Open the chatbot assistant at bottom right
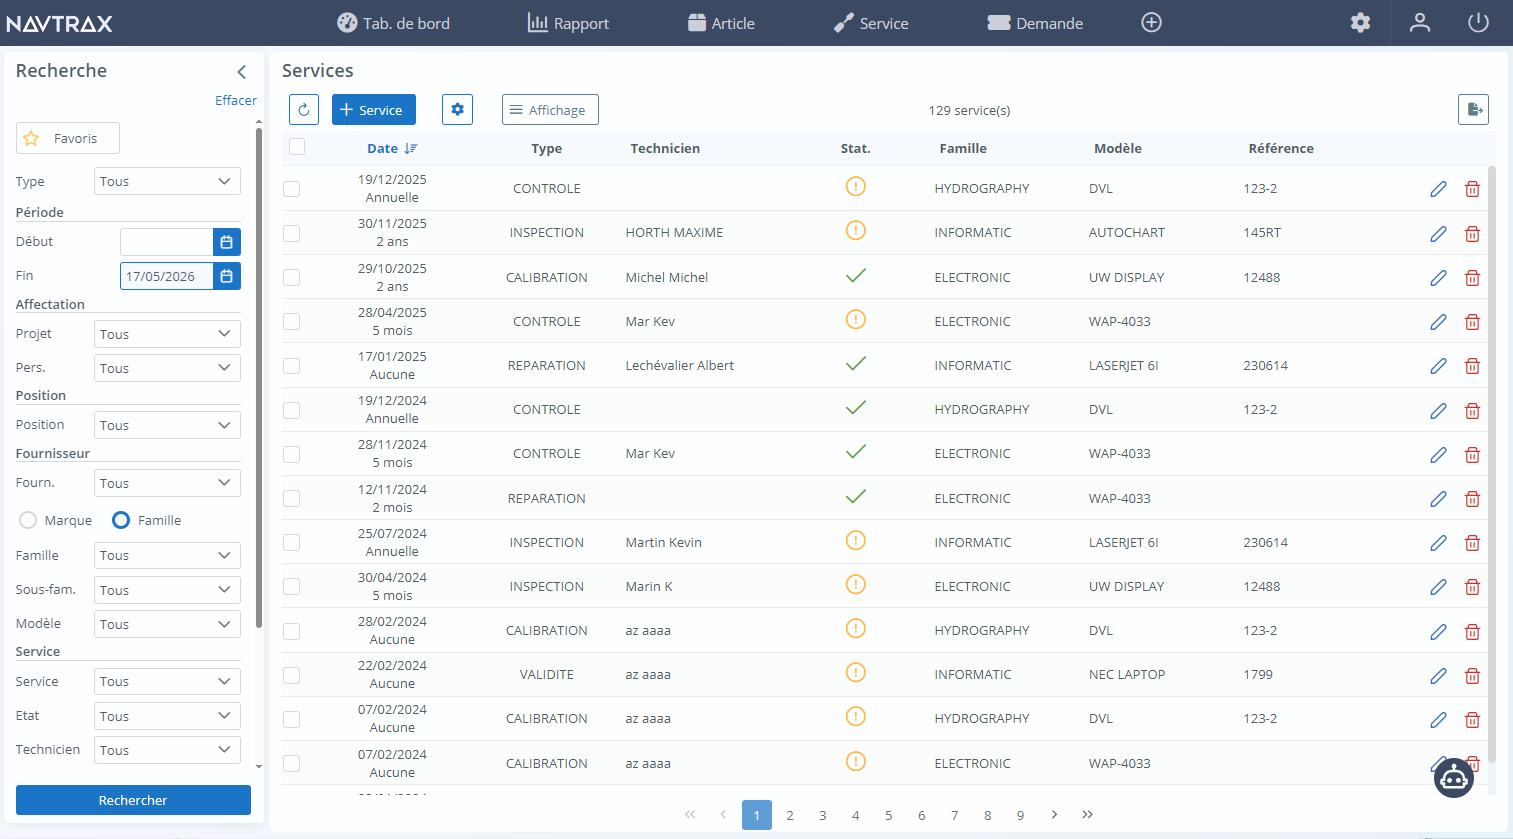This screenshot has width=1513, height=839. pos(1453,777)
